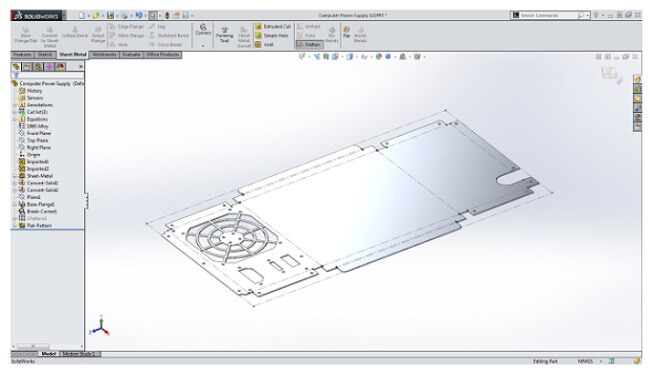Expand the Flat-Pattern node

[15, 226]
